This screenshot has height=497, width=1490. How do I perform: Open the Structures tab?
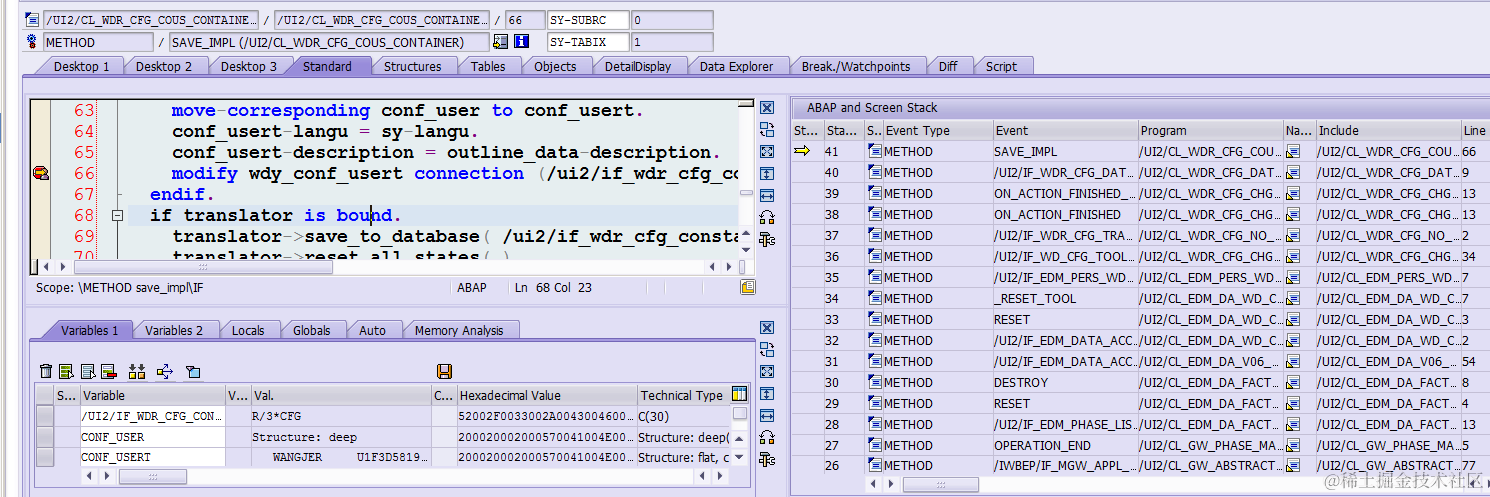(412, 66)
